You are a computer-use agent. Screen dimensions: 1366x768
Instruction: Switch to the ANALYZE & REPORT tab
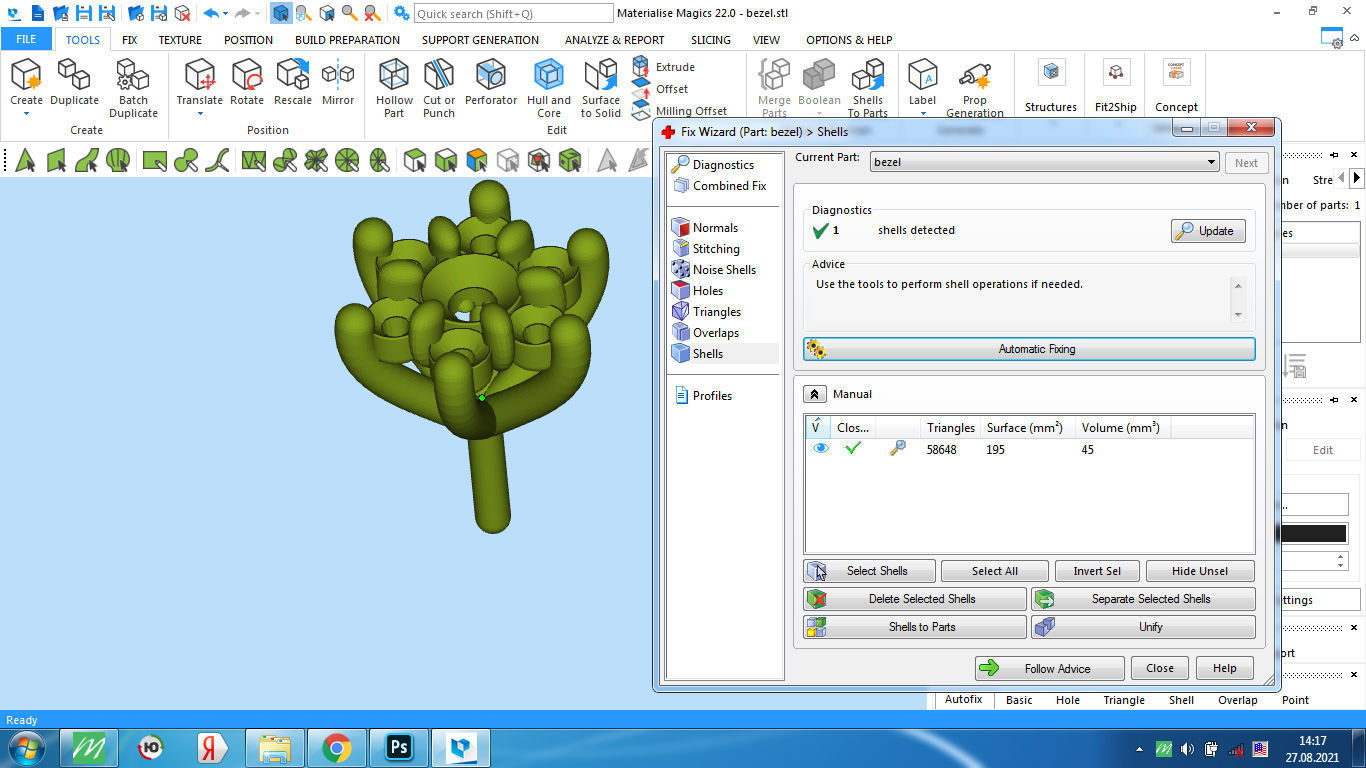[x=614, y=40]
